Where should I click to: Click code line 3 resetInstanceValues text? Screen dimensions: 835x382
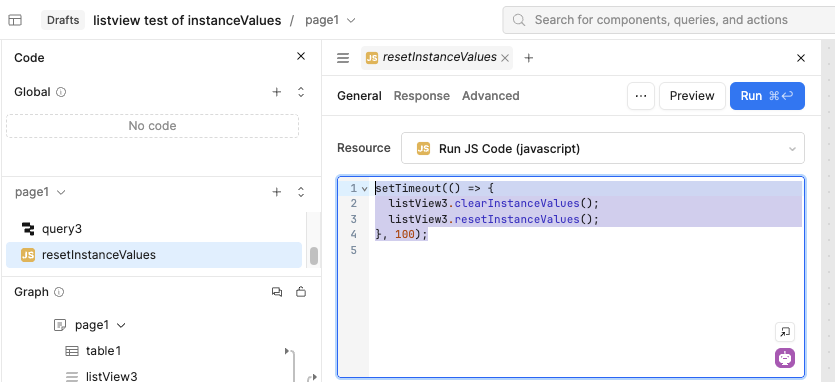pos(518,219)
